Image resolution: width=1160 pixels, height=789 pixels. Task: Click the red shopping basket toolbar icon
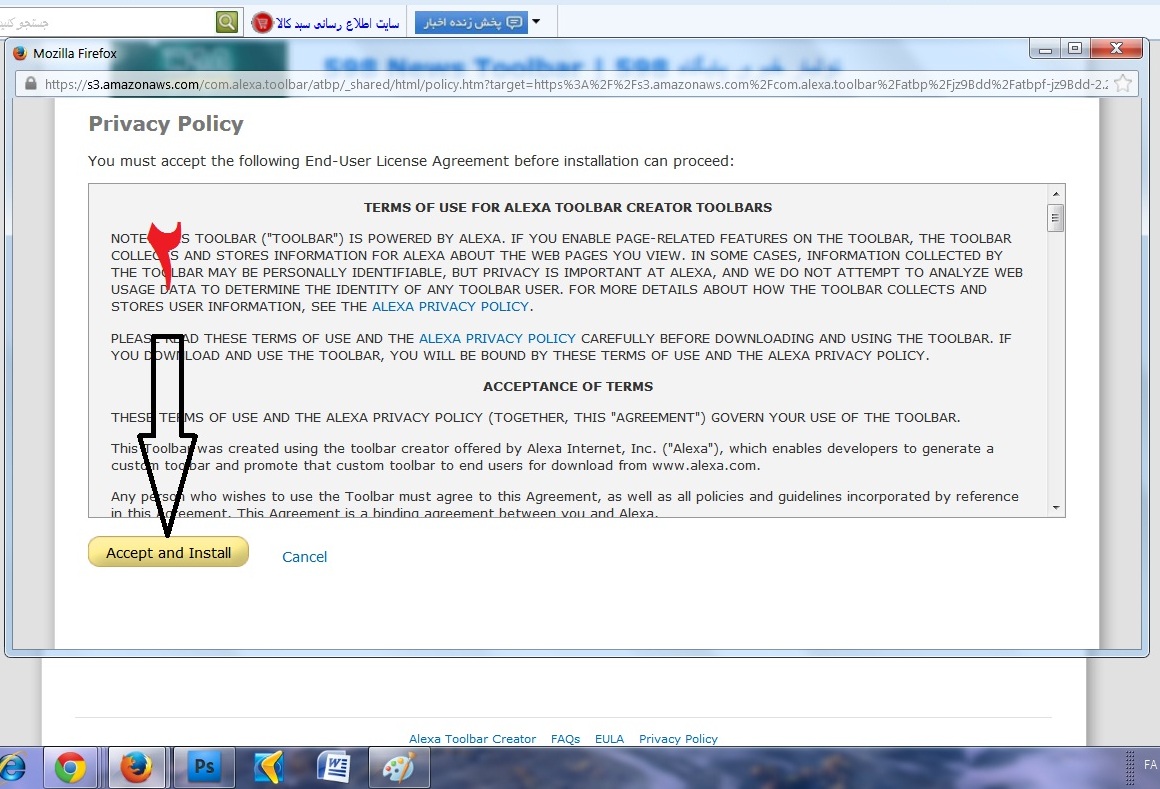(x=262, y=23)
